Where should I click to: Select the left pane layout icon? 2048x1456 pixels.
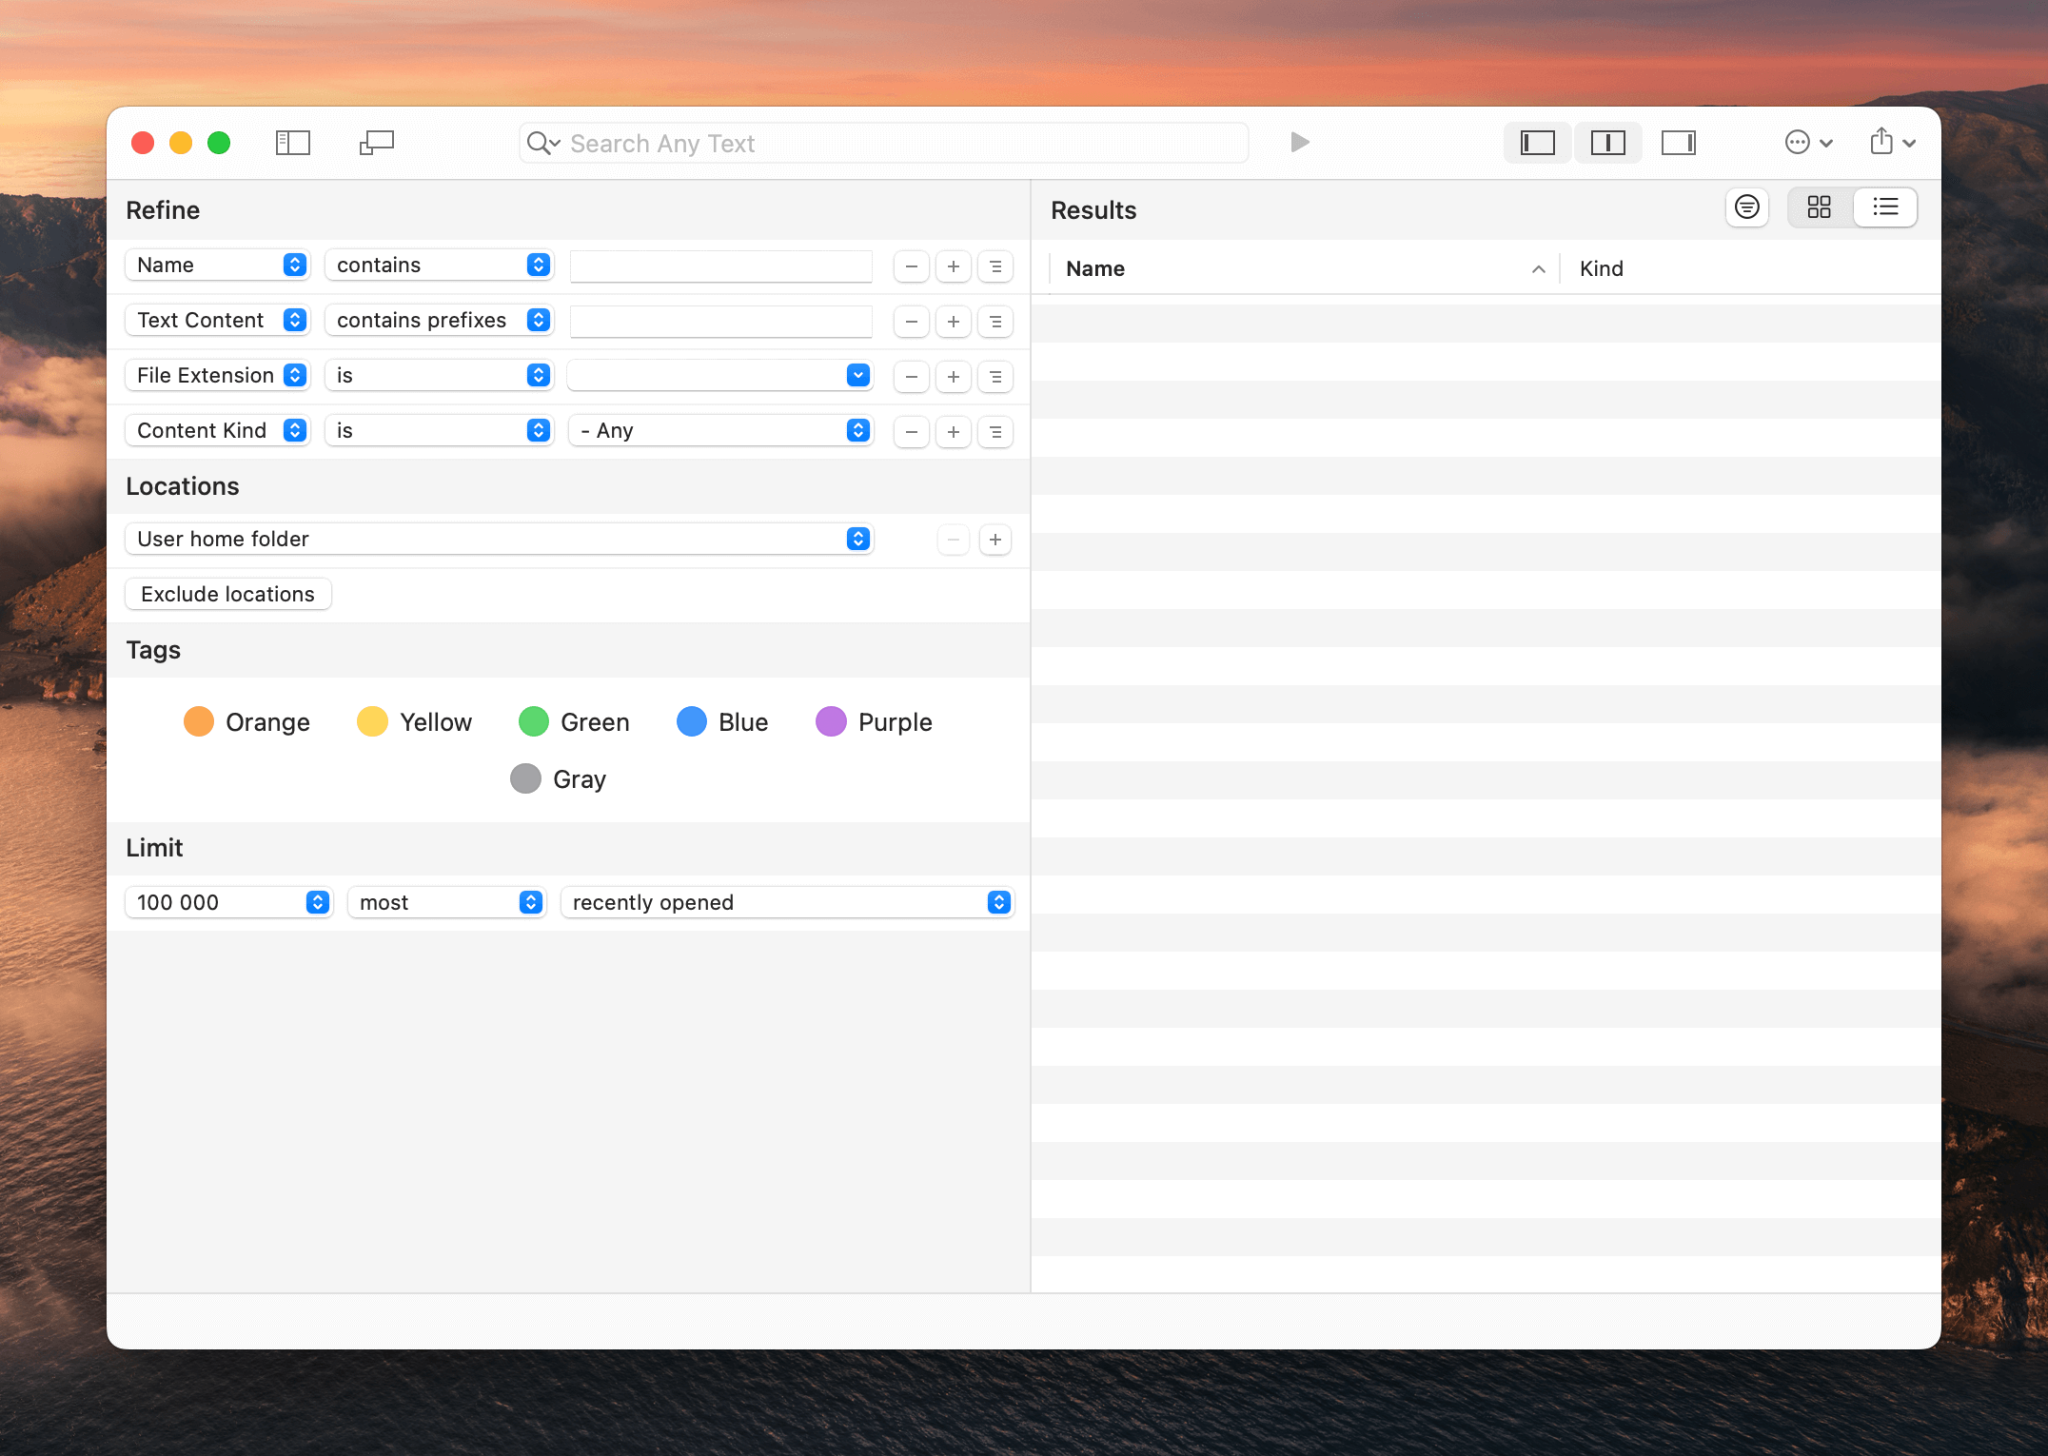pyautogui.click(x=1535, y=142)
